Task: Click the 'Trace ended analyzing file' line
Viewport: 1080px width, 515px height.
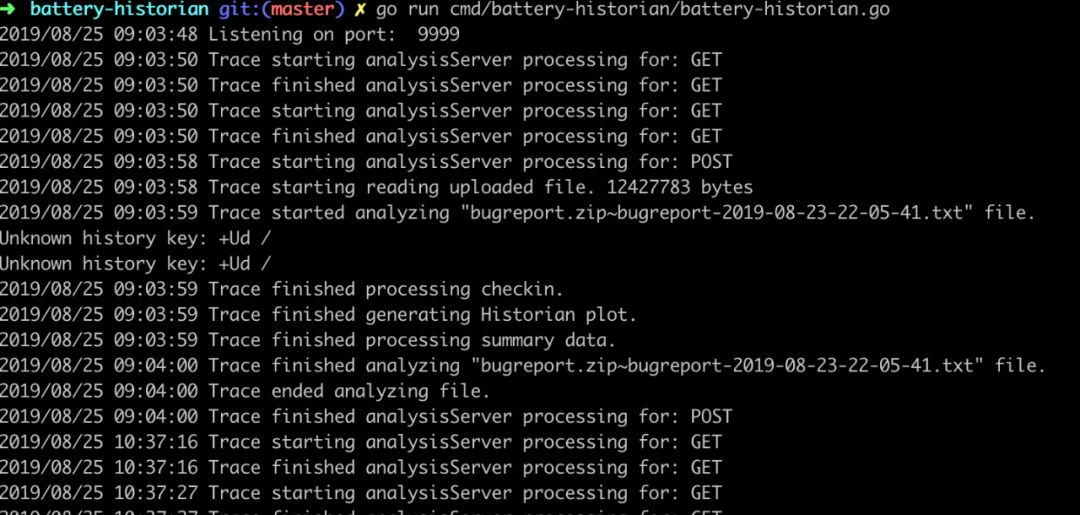Action: click(x=245, y=391)
